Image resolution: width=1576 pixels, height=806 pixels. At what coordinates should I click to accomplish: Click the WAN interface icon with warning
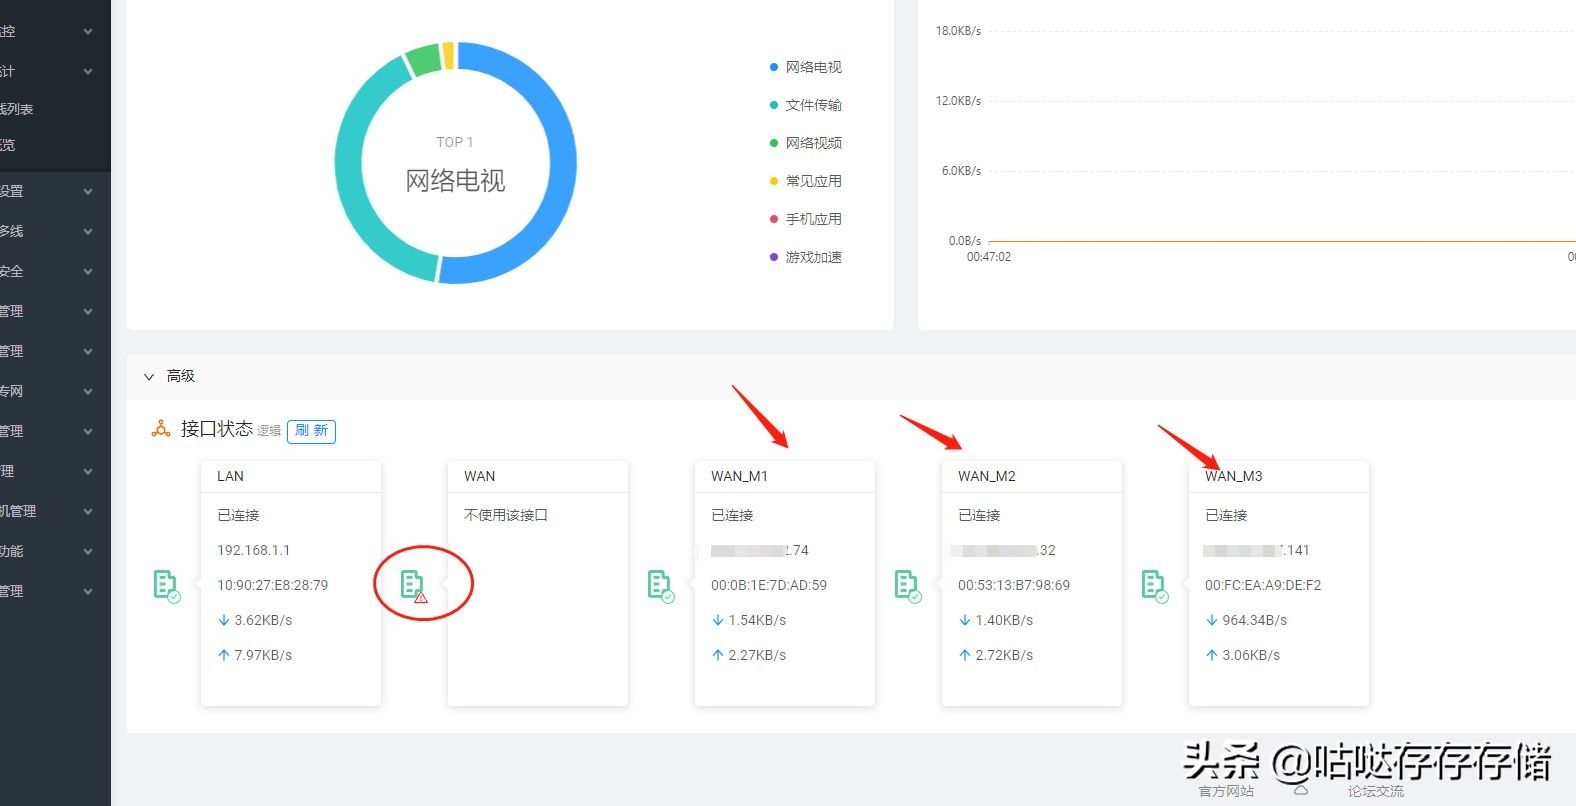click(x=413, y=585)
